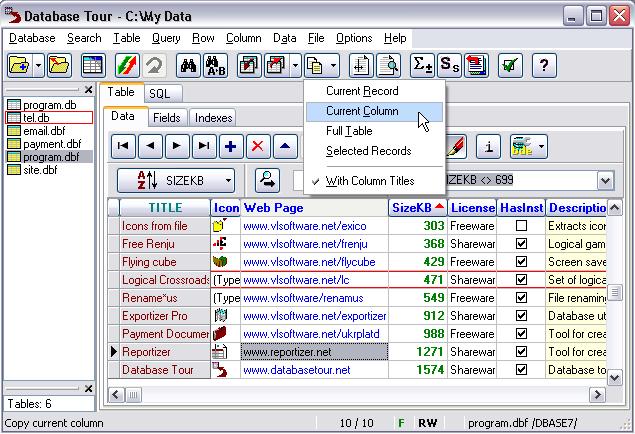
Task: Click the open database folder icon
Action: (x=19, y=65)
